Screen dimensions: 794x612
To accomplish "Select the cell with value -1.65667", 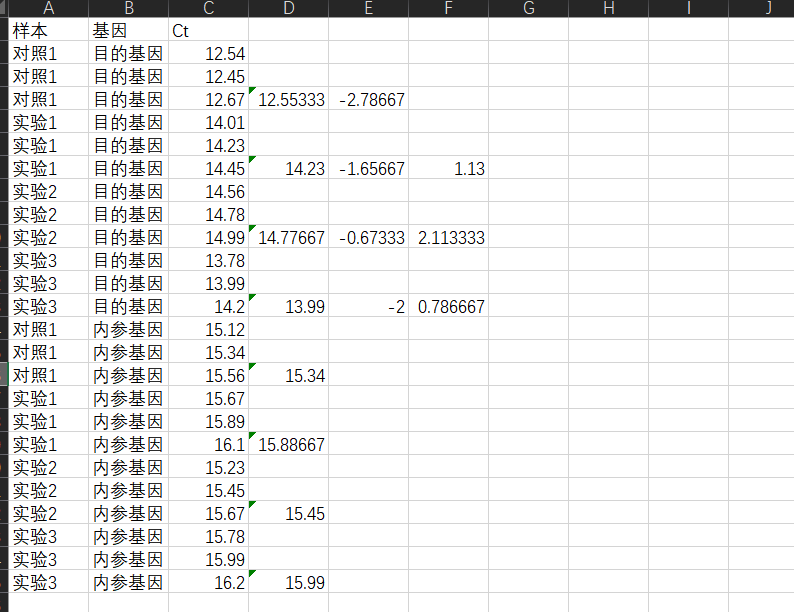I will point(368,169).
